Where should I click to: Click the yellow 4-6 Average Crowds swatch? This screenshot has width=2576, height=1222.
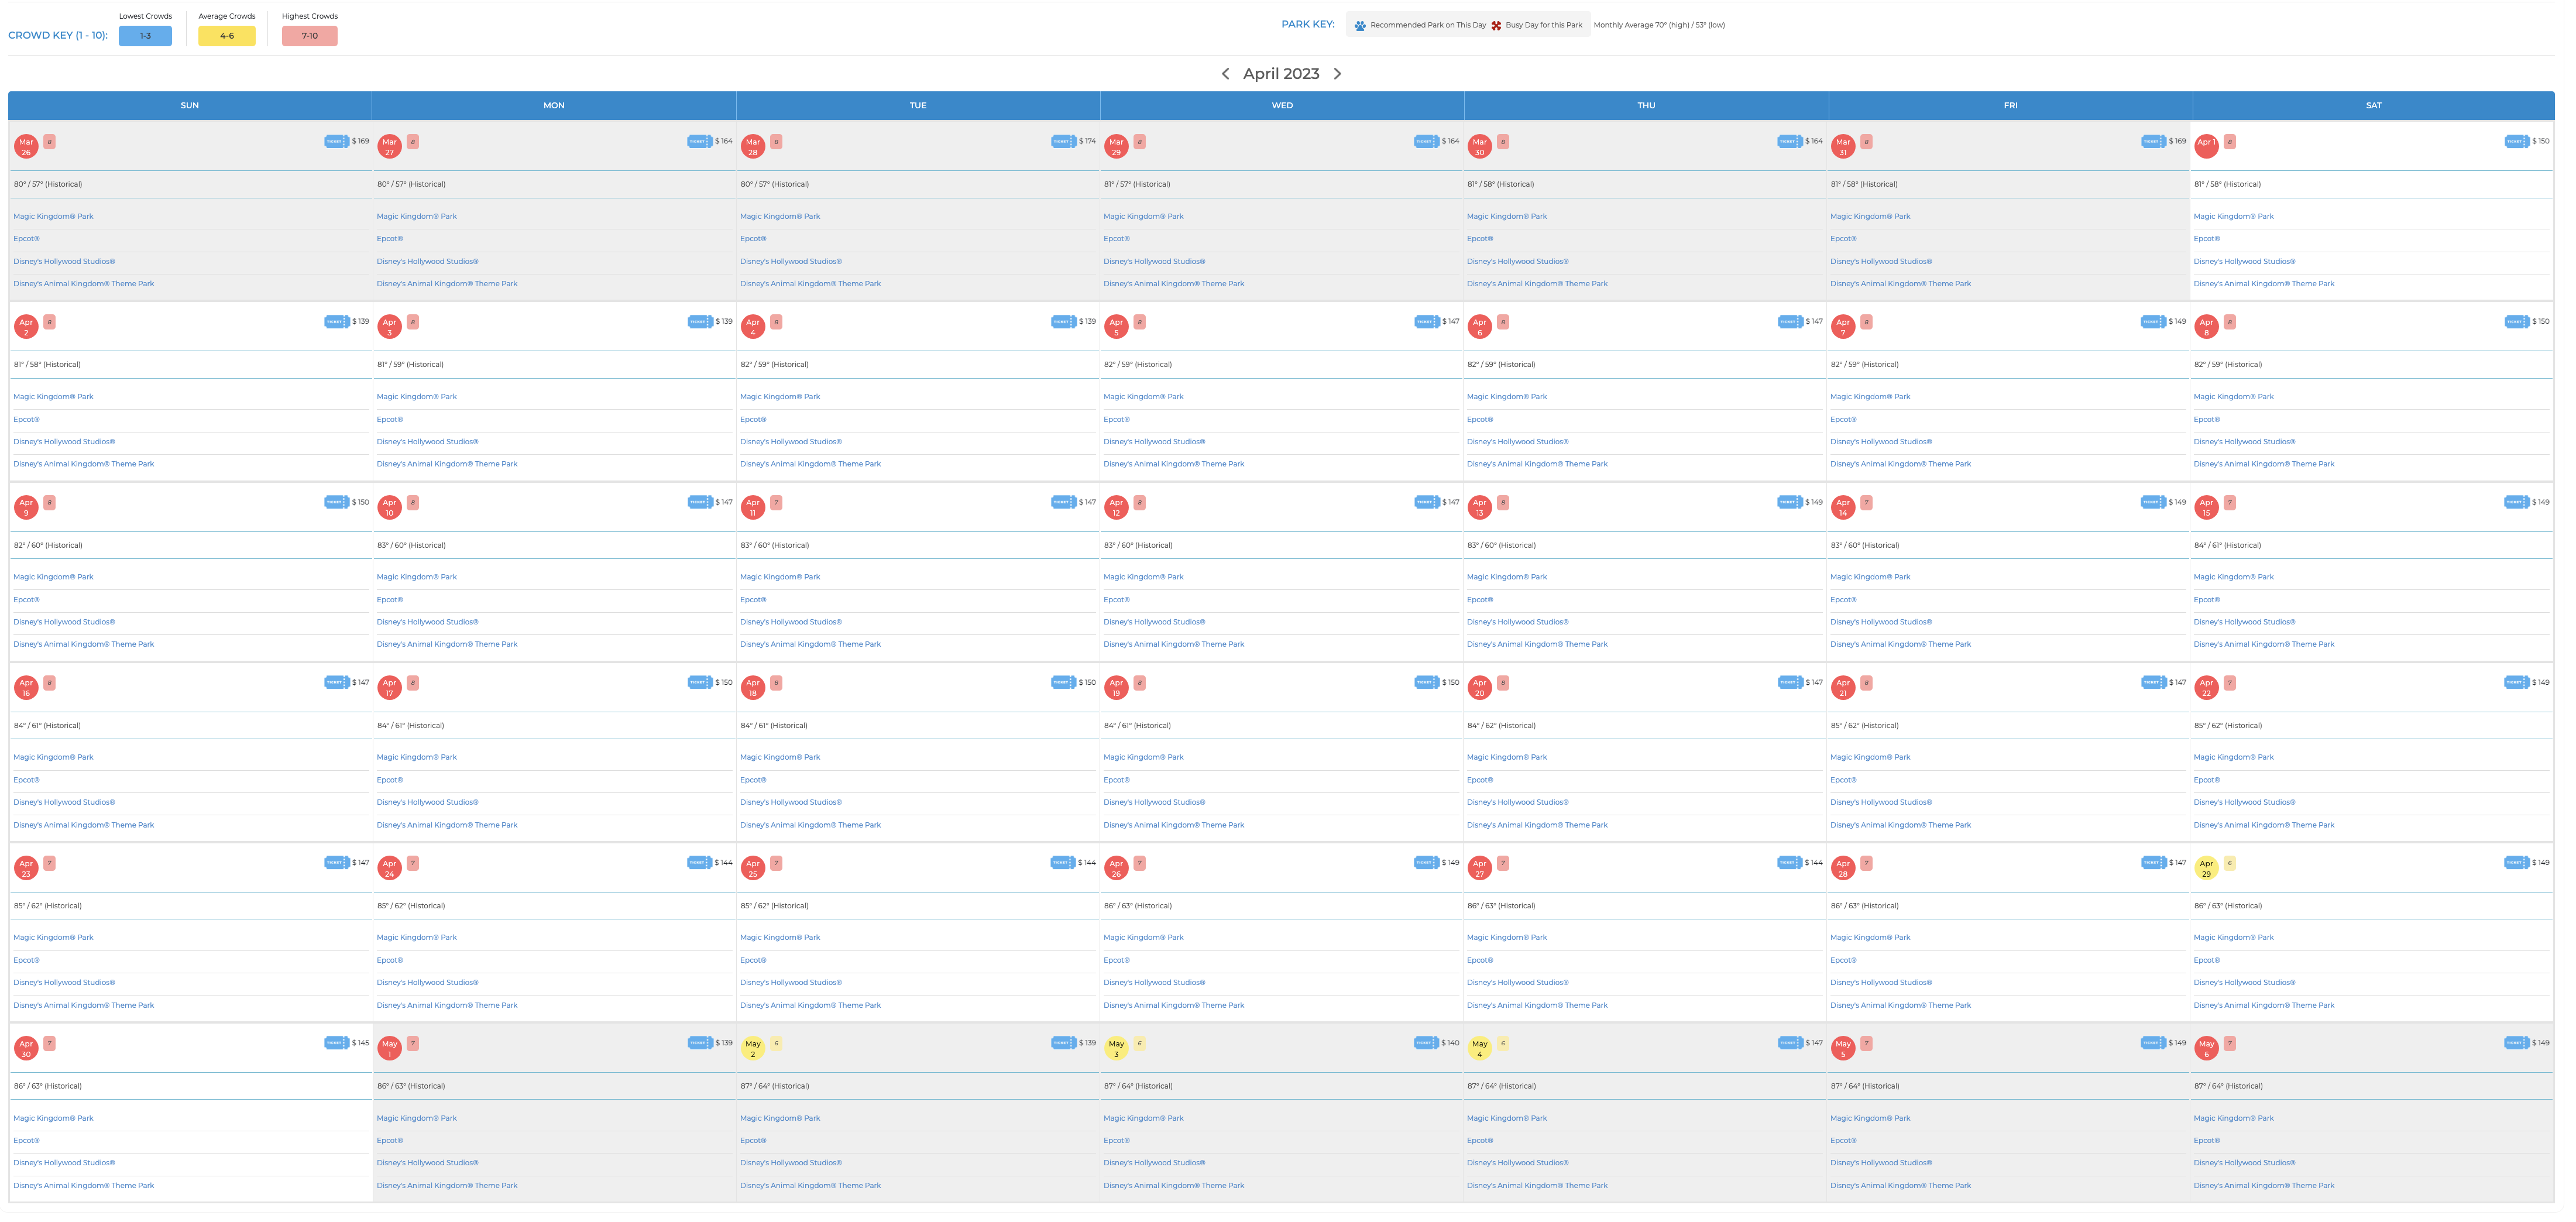tap(227, 36)
